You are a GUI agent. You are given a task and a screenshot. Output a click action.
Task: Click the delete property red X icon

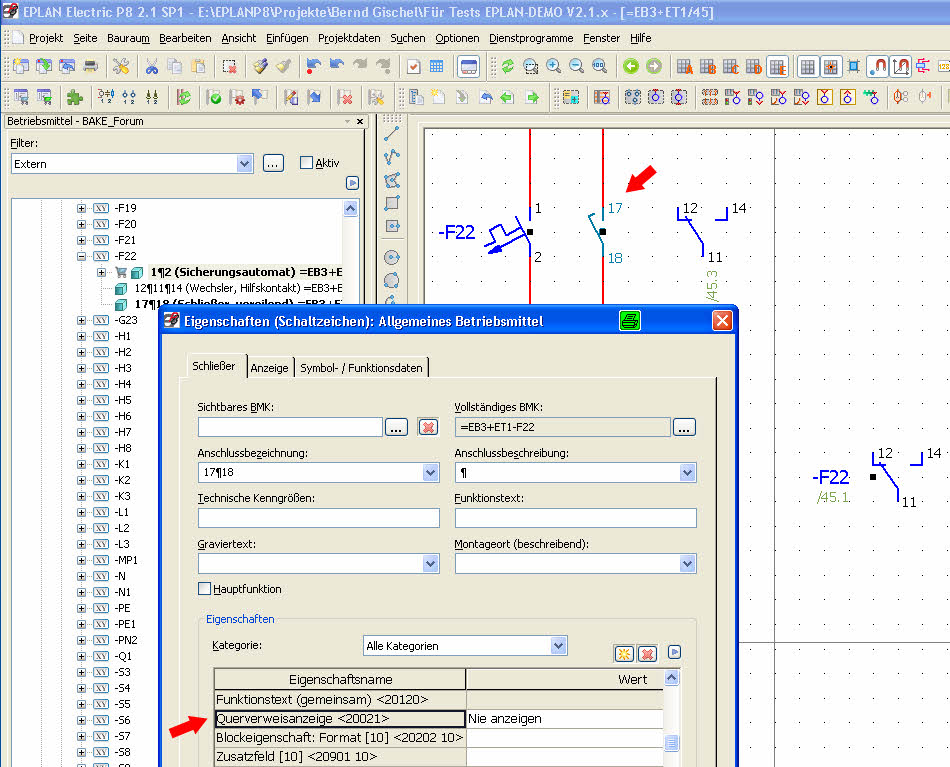click(647, 654)
